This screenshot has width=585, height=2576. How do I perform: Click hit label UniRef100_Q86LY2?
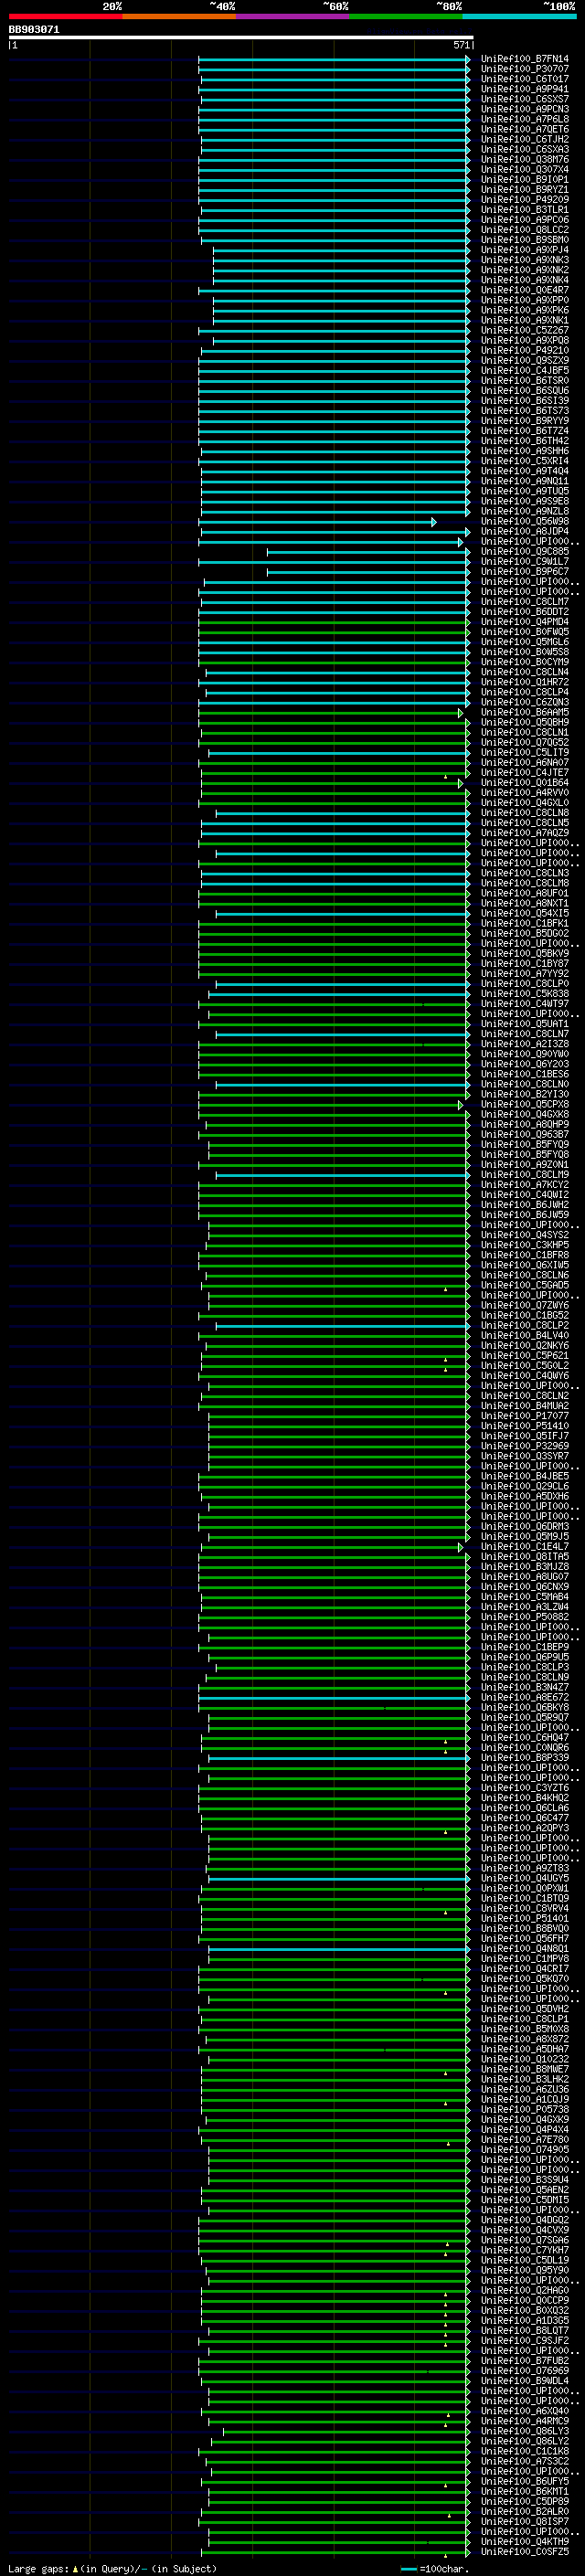coord(525,2441)
